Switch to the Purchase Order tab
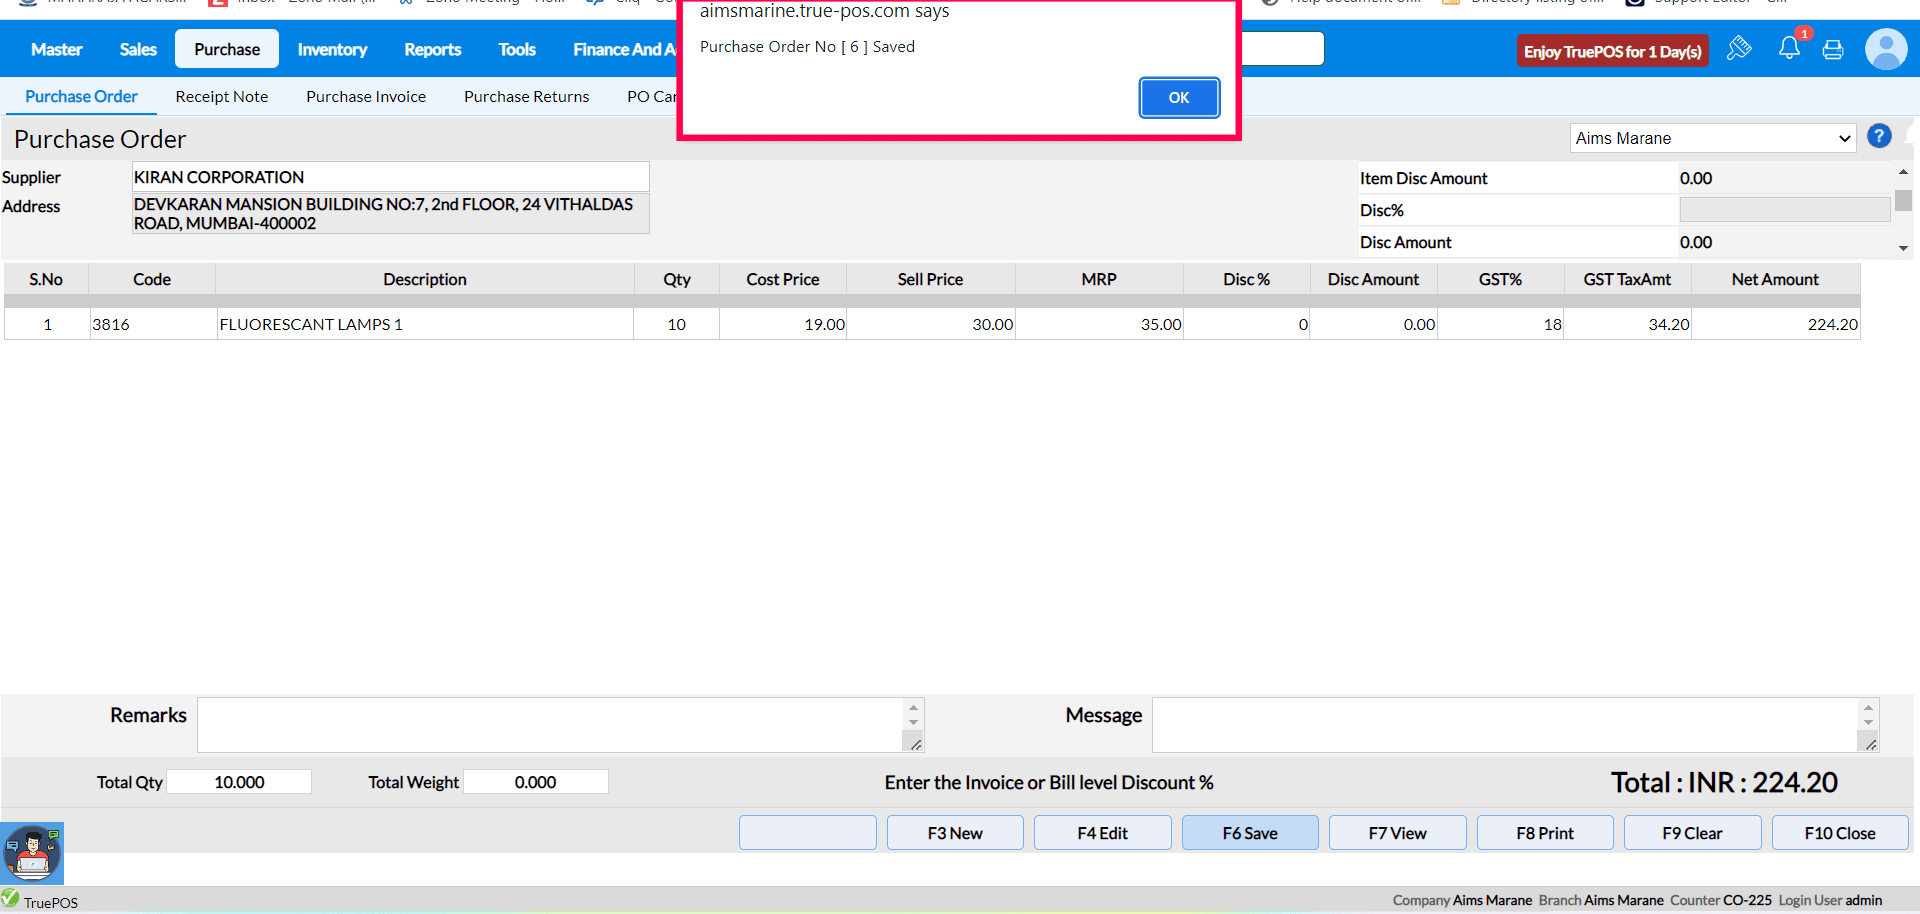 point(81,96)
